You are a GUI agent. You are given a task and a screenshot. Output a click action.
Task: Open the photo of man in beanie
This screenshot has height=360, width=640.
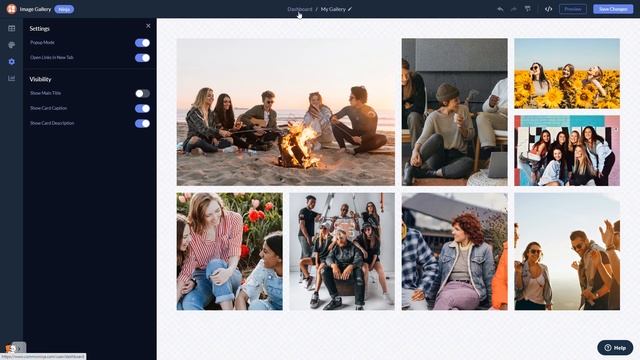point(454,112)
